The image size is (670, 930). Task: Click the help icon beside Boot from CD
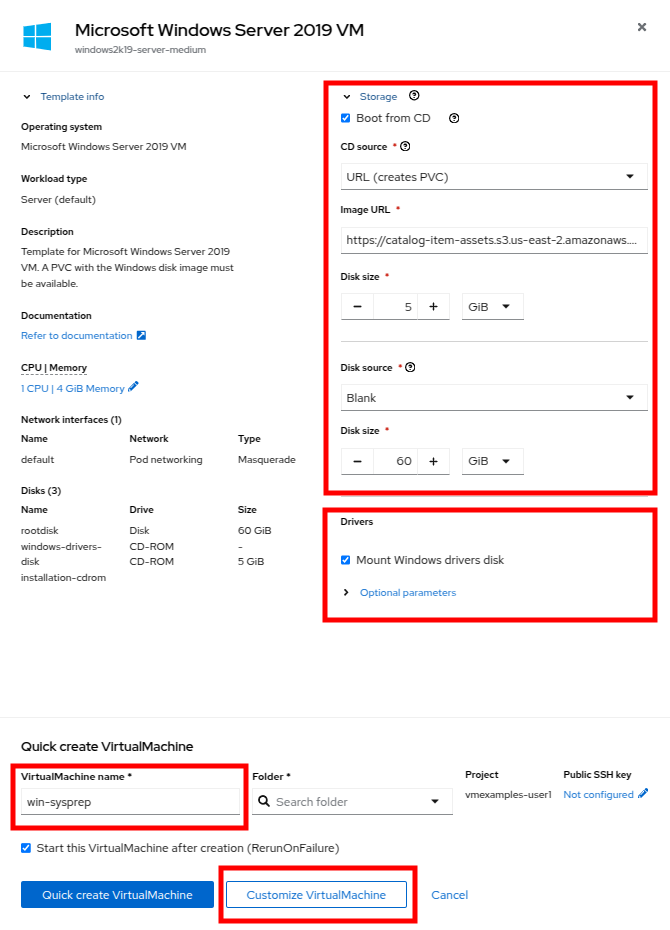click(454, 118)
